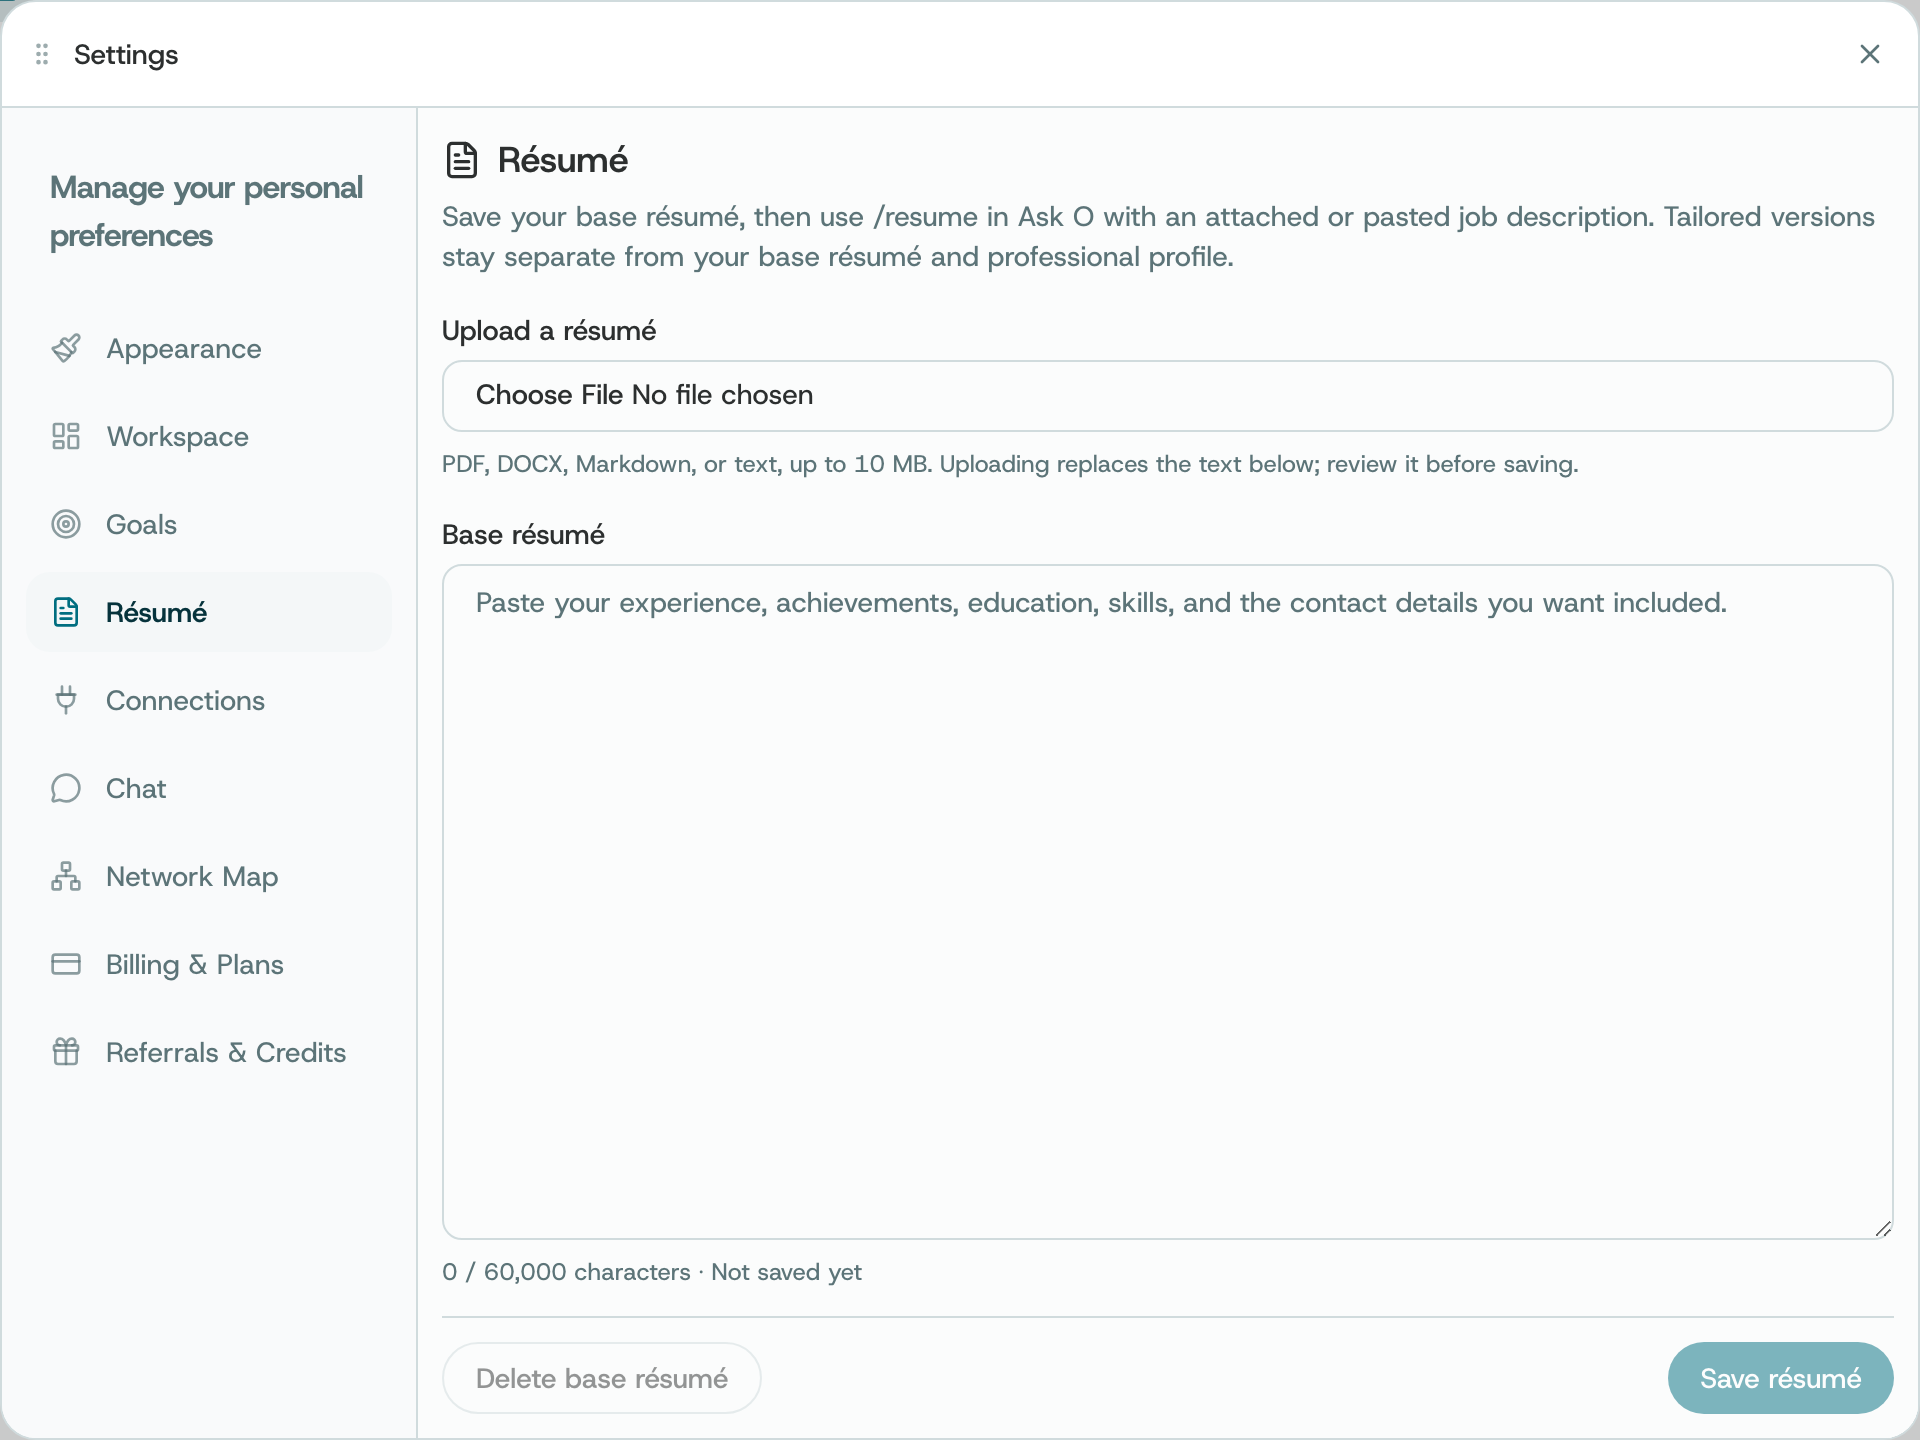
Task: View the Referrals & Credits tab
Action: (x=209, y=1053)
